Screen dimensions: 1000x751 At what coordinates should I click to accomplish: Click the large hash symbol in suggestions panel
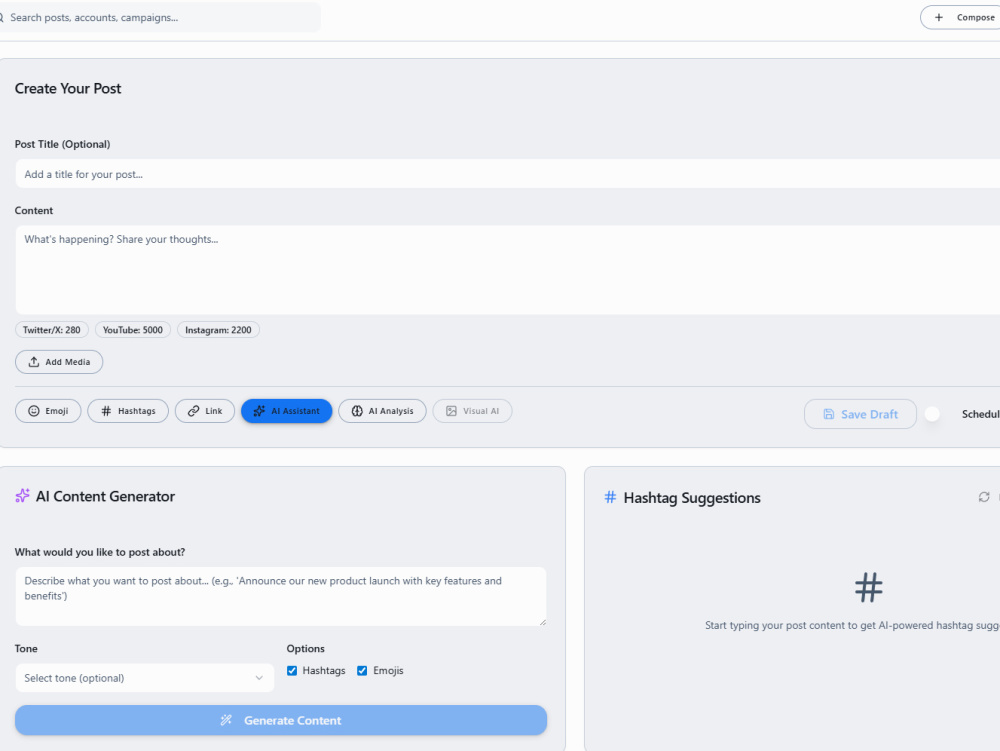click(869, 588)
